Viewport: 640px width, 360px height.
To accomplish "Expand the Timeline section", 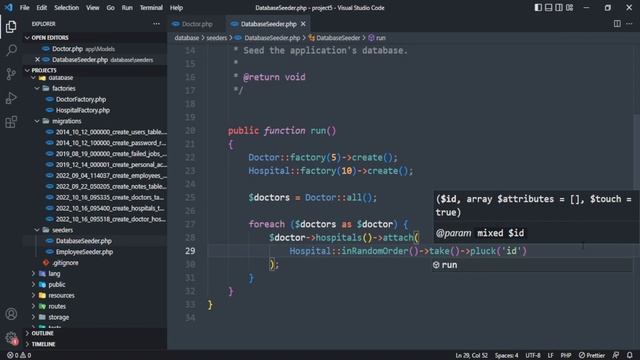I will coord(95,344).
